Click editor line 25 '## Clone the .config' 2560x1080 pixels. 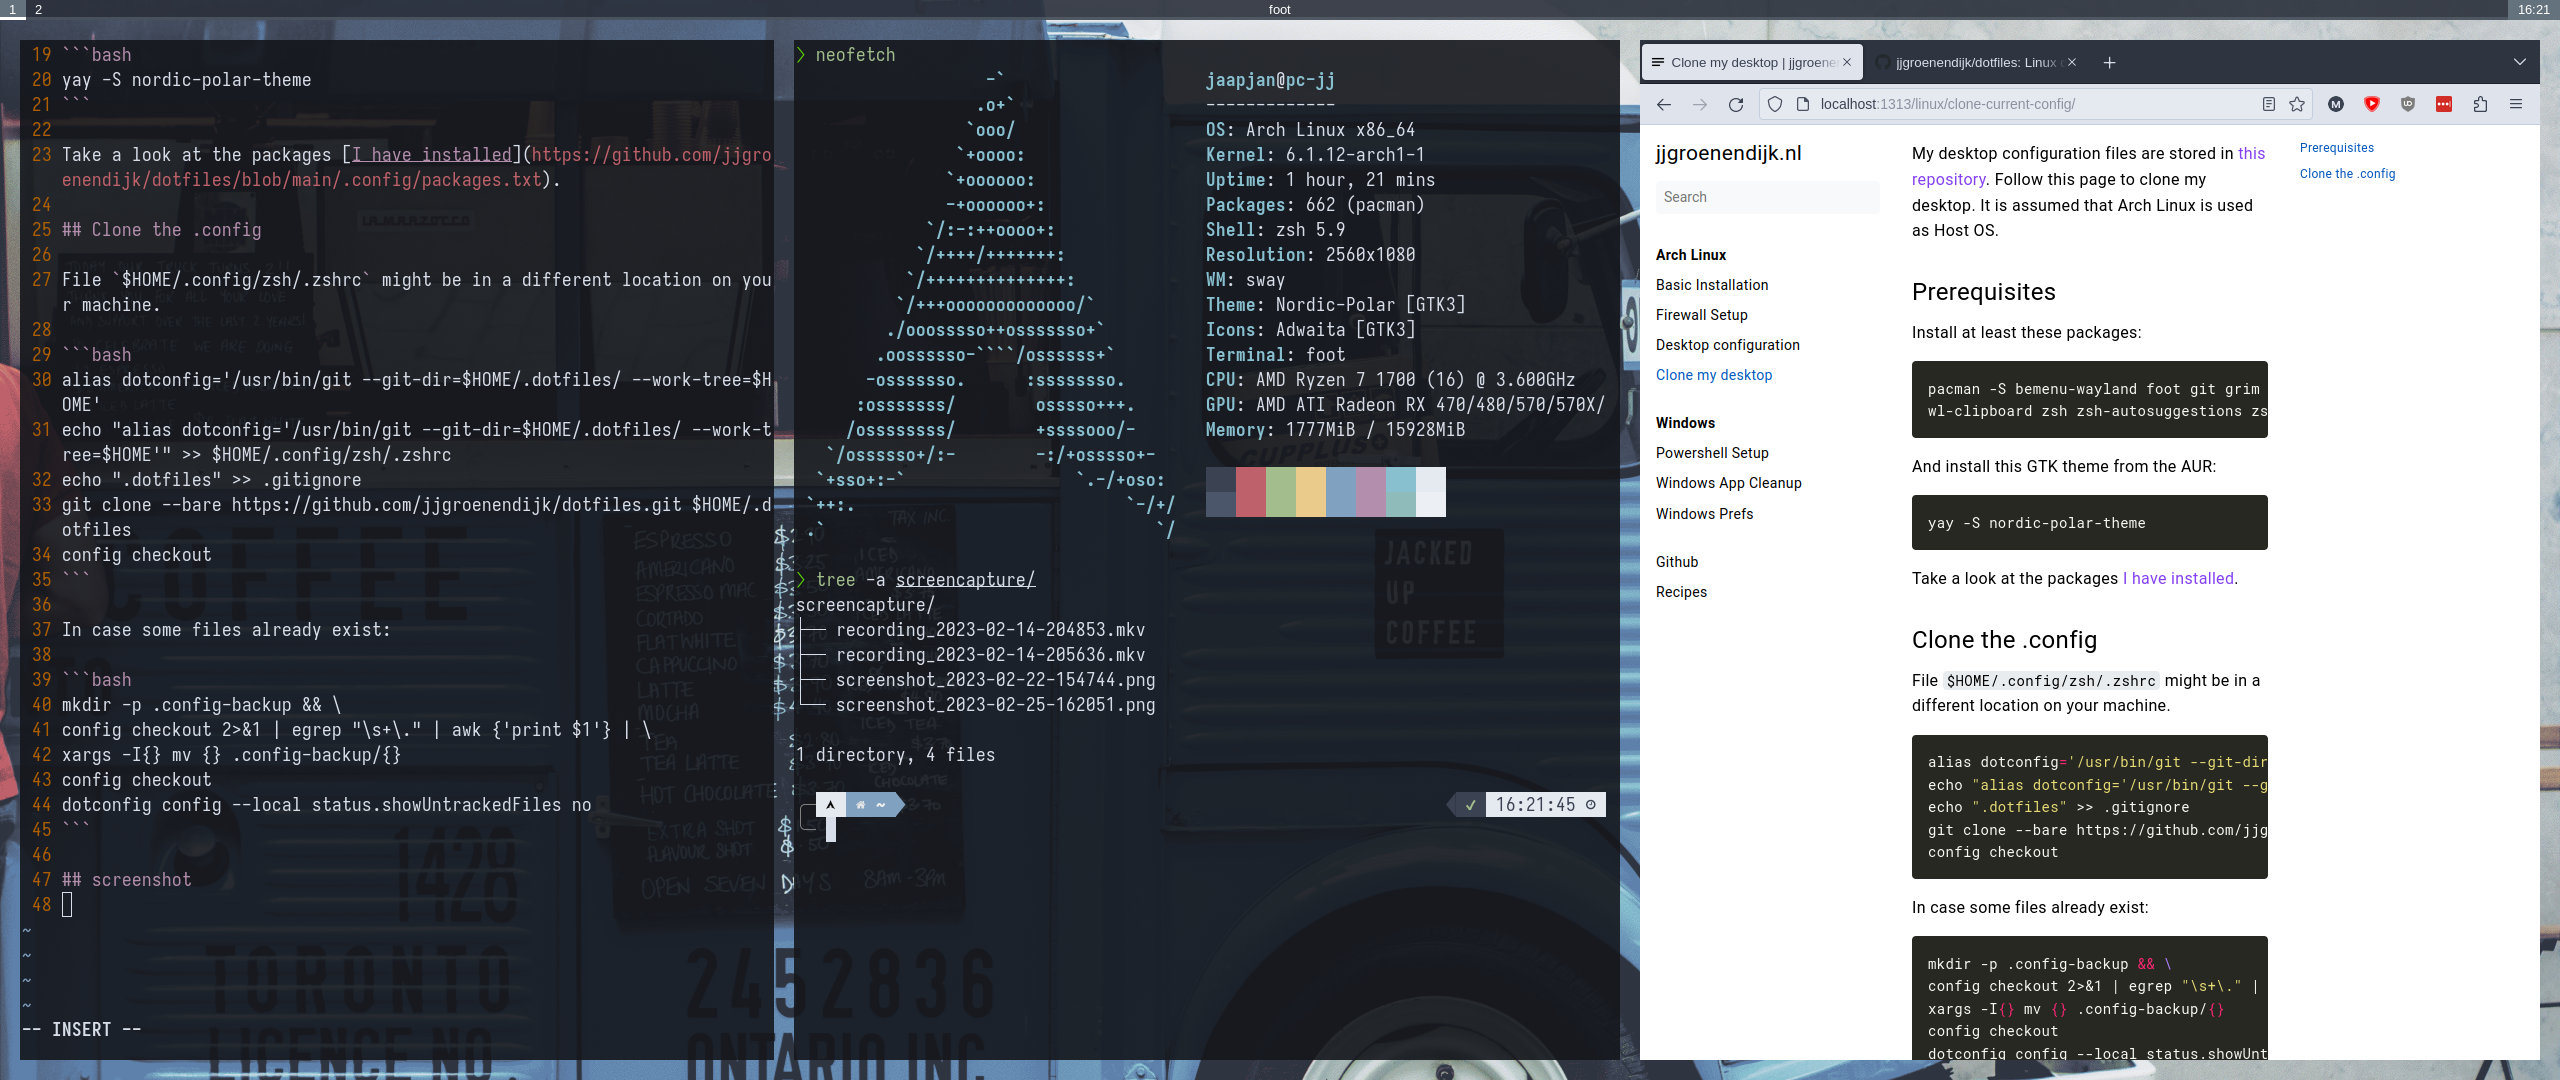[x=161, y=230]
